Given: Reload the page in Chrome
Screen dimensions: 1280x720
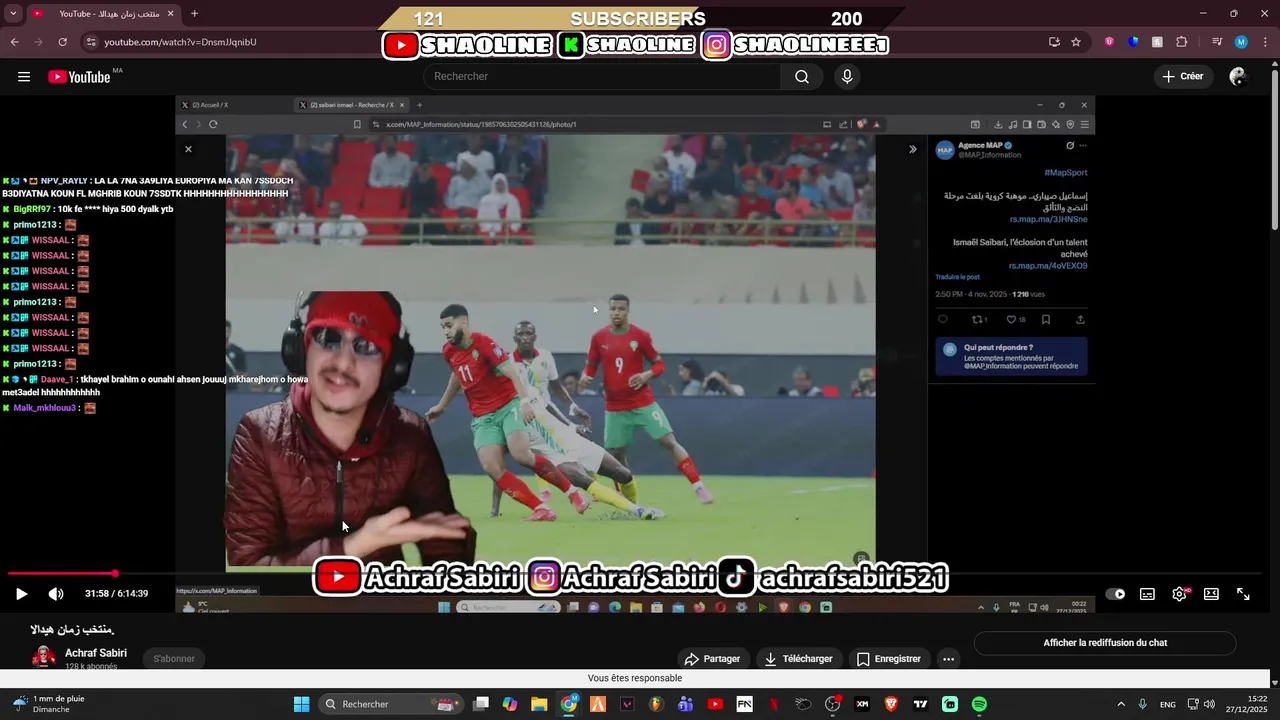Looking at the screenshot, I should tap(62, 42).
